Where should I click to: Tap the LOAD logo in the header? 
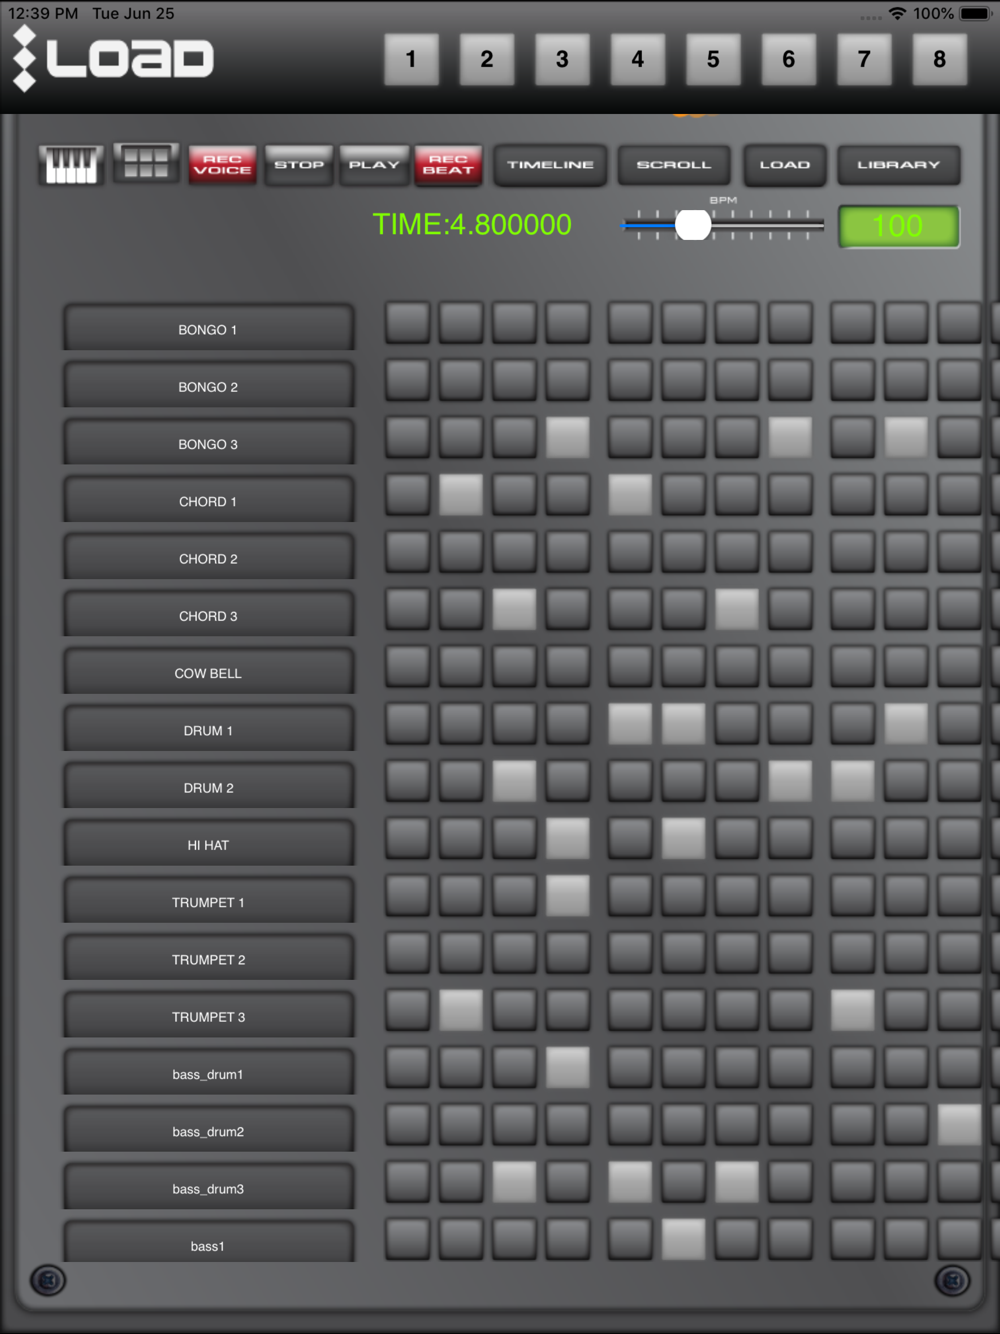[x=113, y=58]
